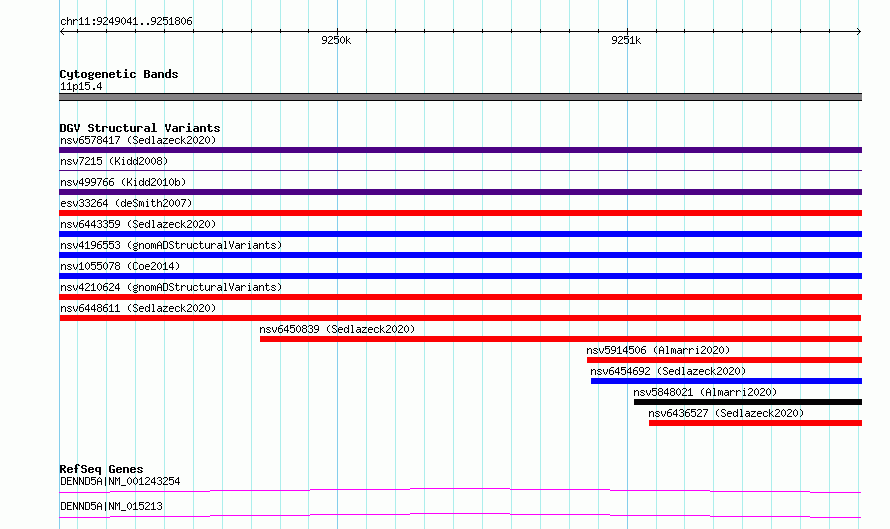This screenshot has height=529, width=890.
Task: Click nsv6450839 (Sedlazeck2020) label
Action: [337, 329]
